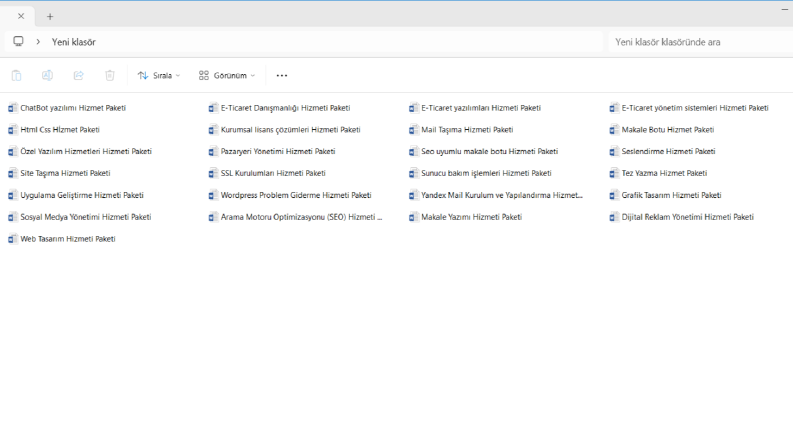Screen dimensions: 793x446
Task: Select Web Tasarım Hizmeti Paketi icon
Action: (x=13, y=239)
